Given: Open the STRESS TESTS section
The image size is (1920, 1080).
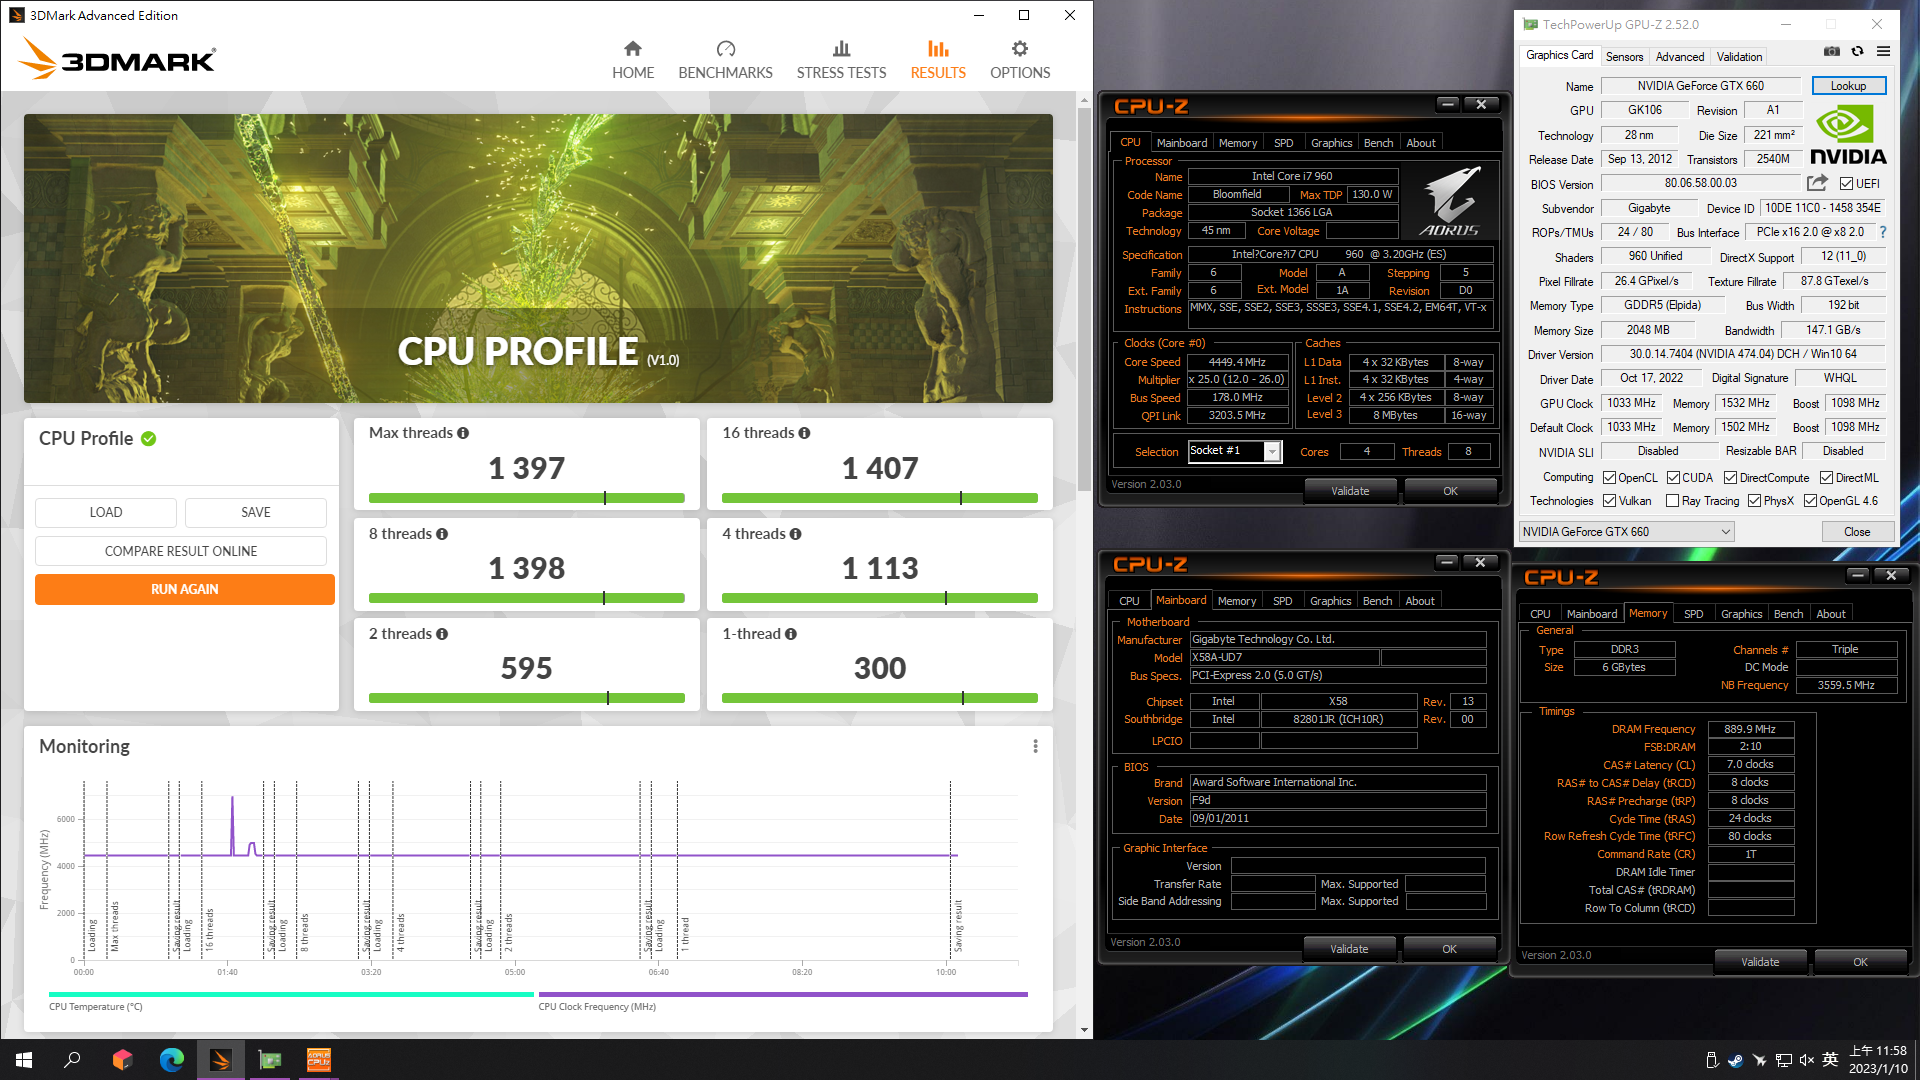Looking at the screenshot, I should (x=841, y=60).
